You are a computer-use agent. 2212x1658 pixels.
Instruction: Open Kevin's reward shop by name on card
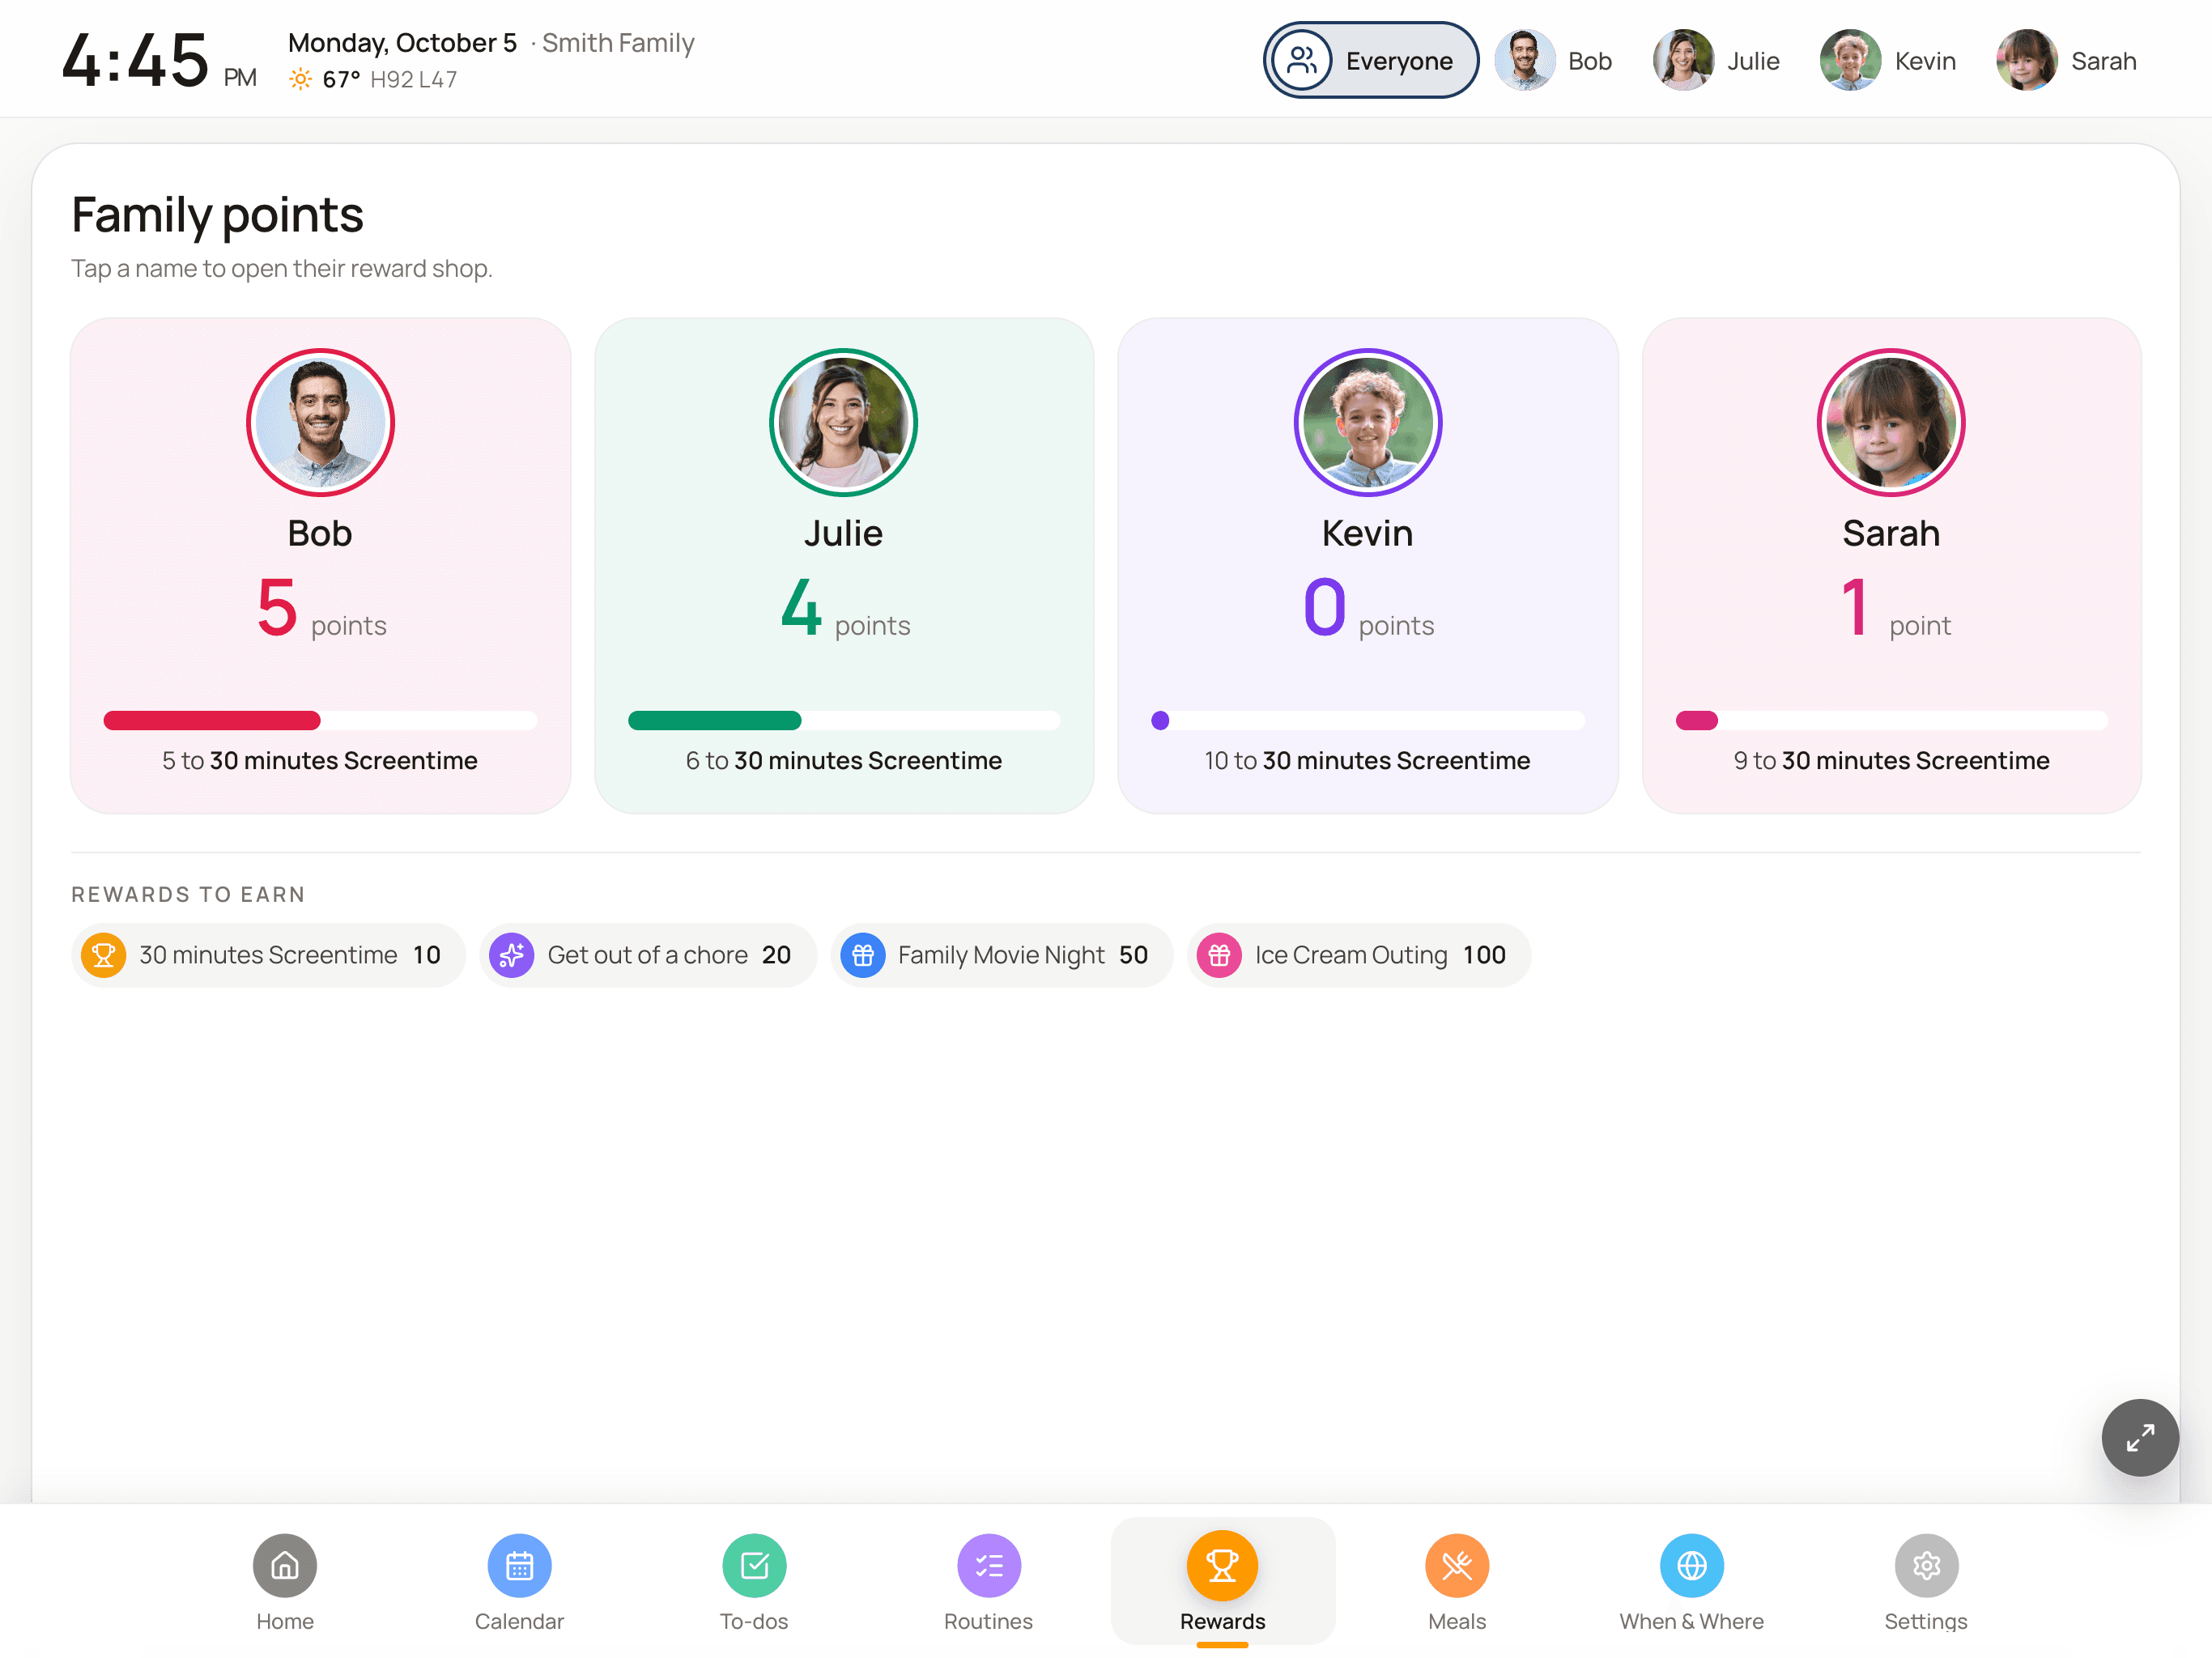click(1367, 533)
